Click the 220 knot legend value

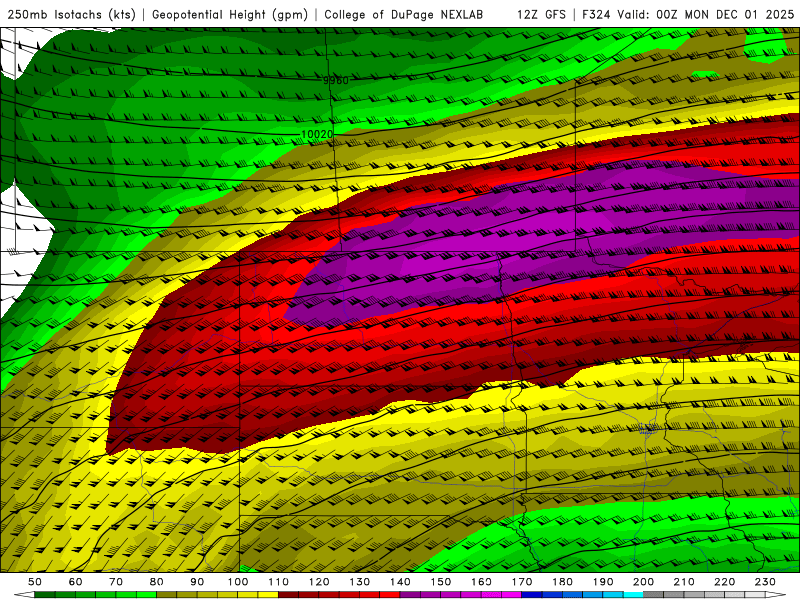(x=724, y=582)
